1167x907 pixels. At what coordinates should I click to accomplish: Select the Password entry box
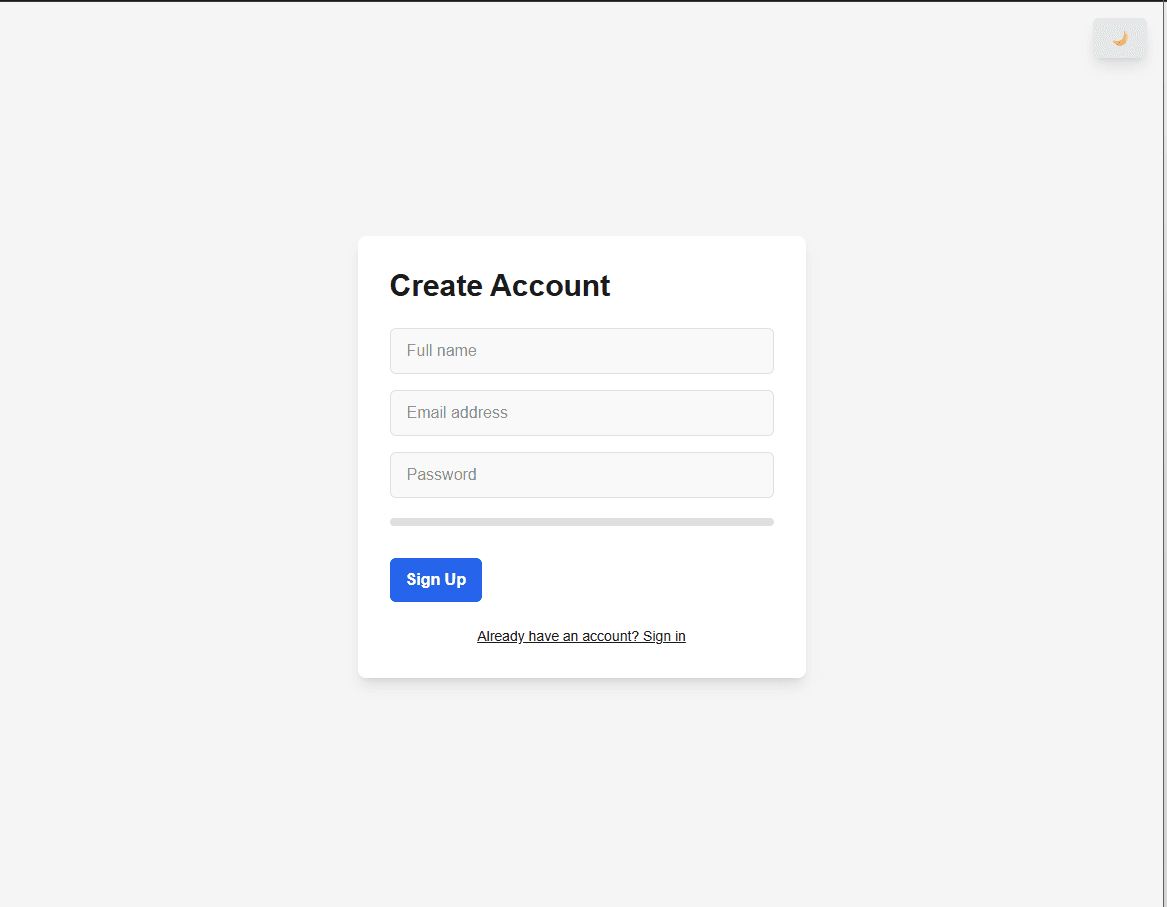coord(581,475)
